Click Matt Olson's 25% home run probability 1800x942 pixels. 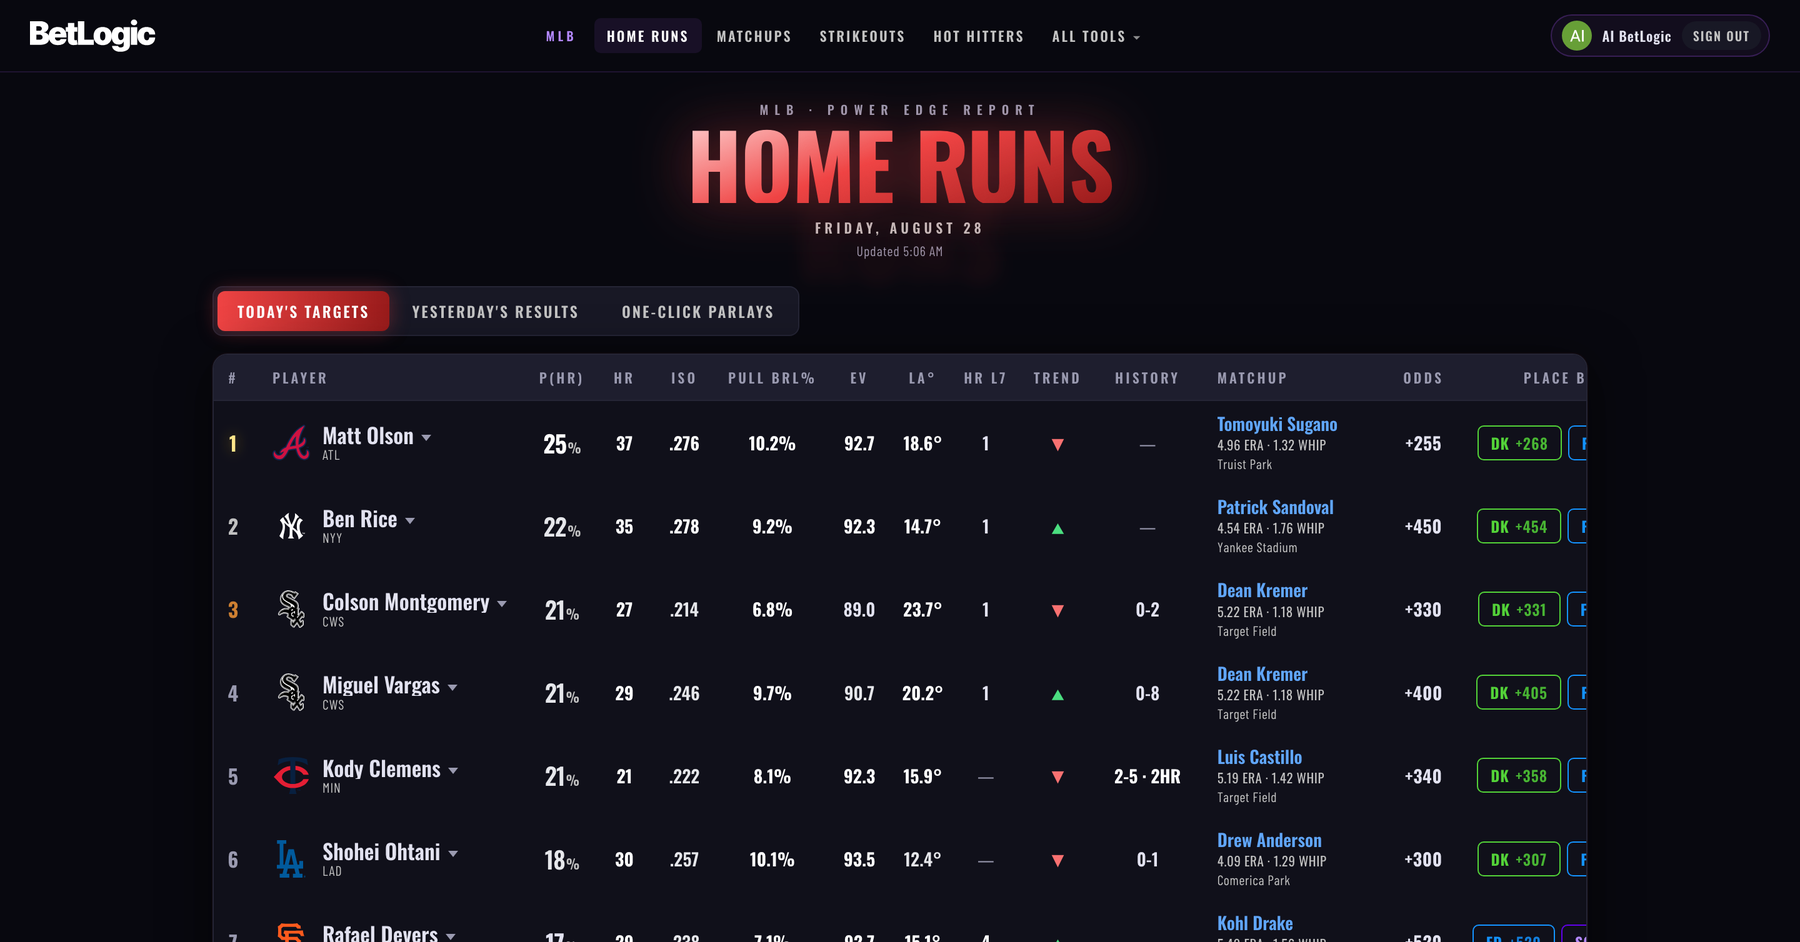pos(561,444)
